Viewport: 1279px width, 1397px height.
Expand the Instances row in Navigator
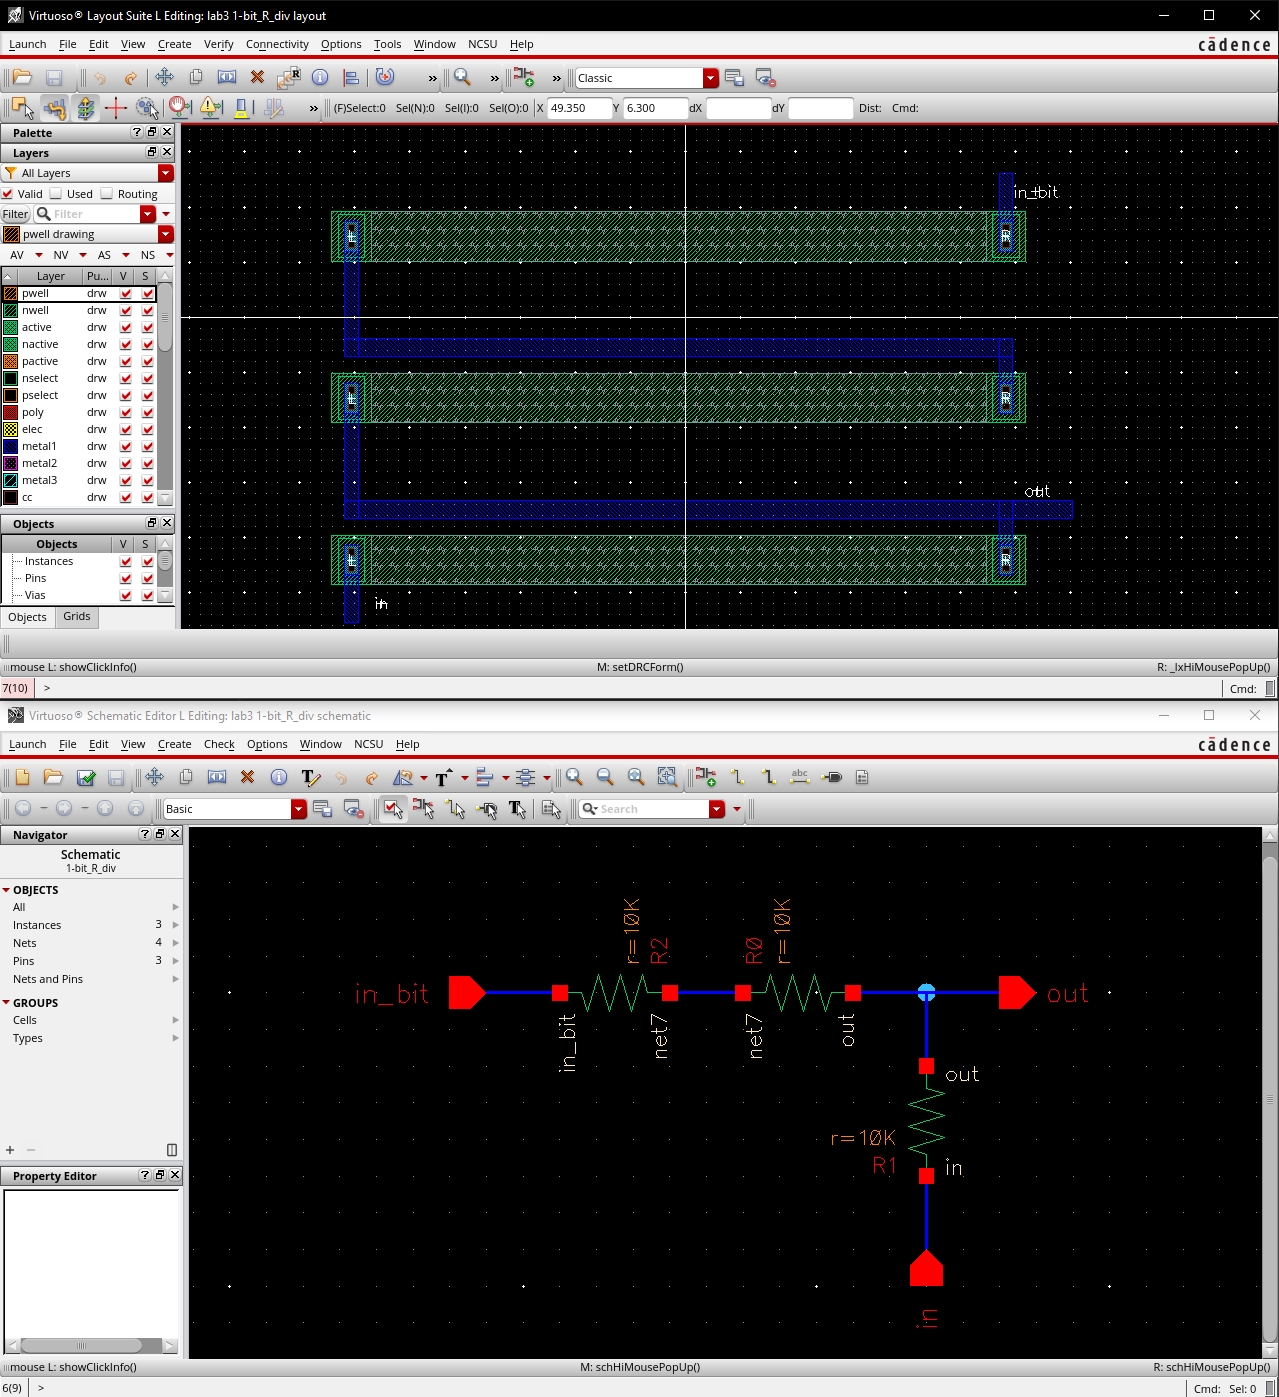click(176, 925)
